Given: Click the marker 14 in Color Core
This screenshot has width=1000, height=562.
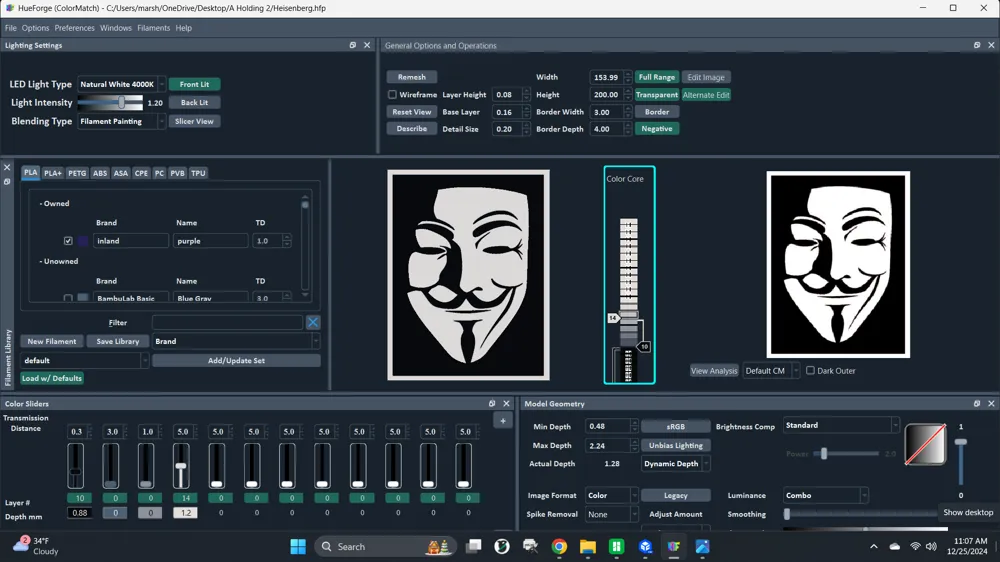Looking at the screenshot, I should click(x=613, y=318).
